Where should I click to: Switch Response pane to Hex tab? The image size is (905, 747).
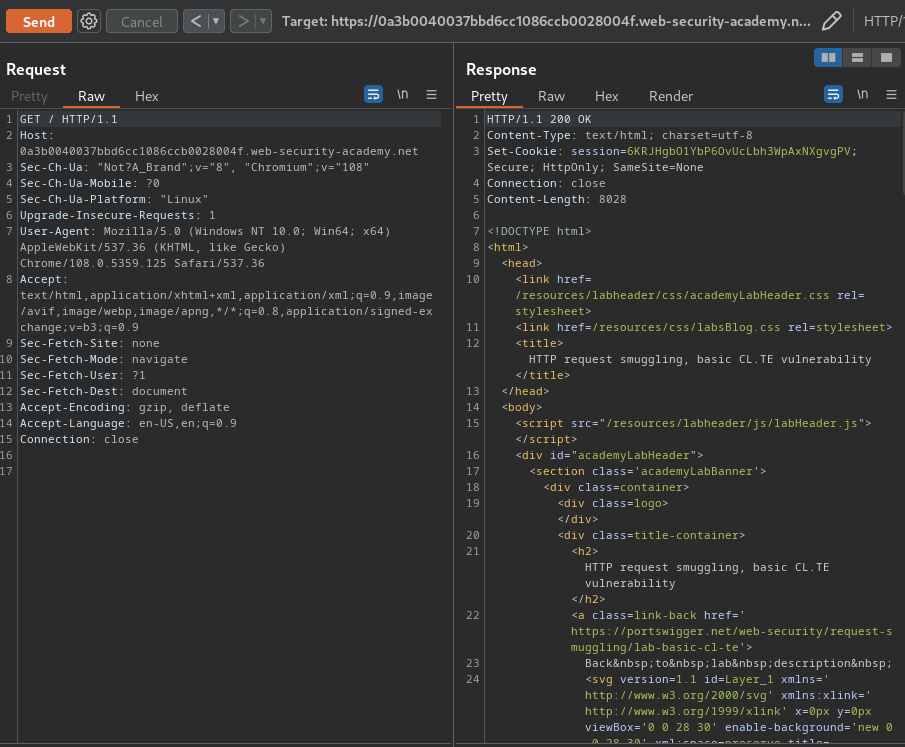(x=607, y=96)
